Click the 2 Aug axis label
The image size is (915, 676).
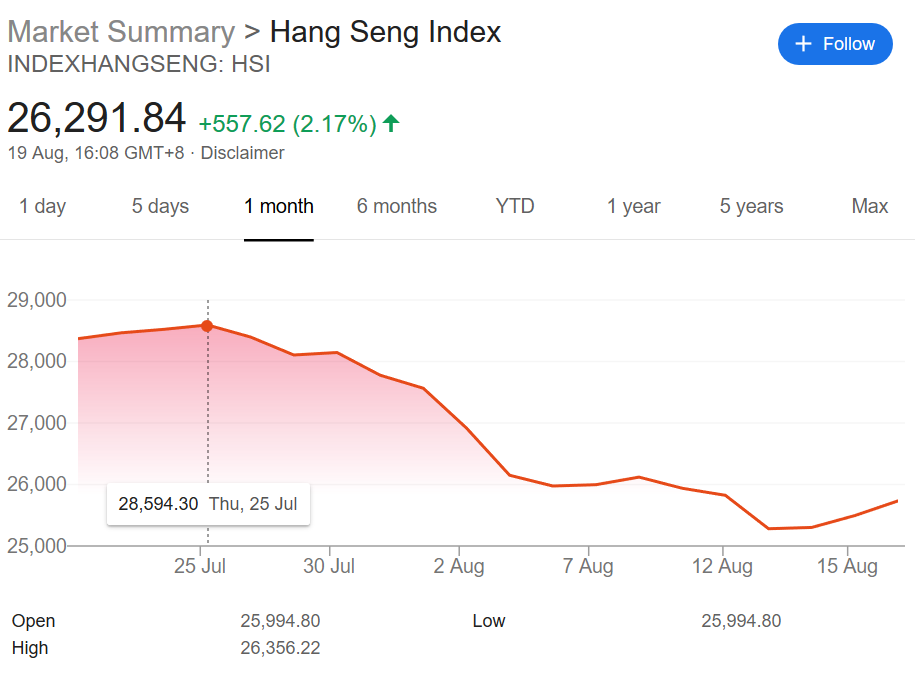(x=459, y=566)
